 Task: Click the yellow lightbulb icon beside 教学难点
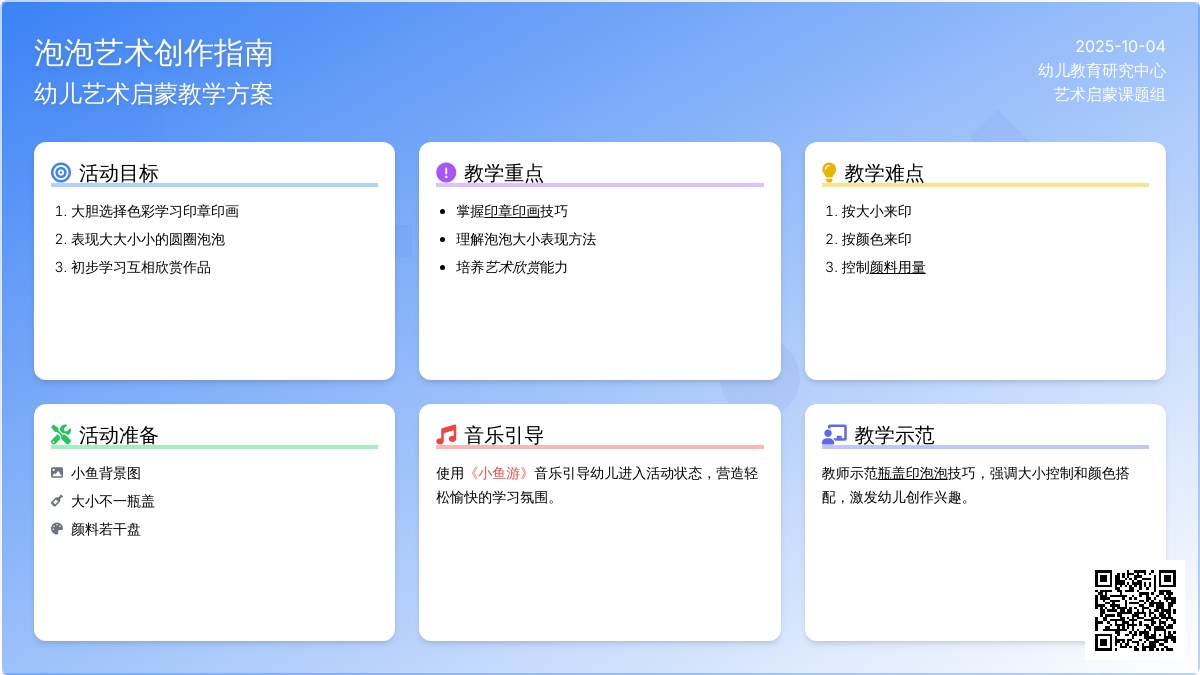pyautogui.click(x=829, y=173)
